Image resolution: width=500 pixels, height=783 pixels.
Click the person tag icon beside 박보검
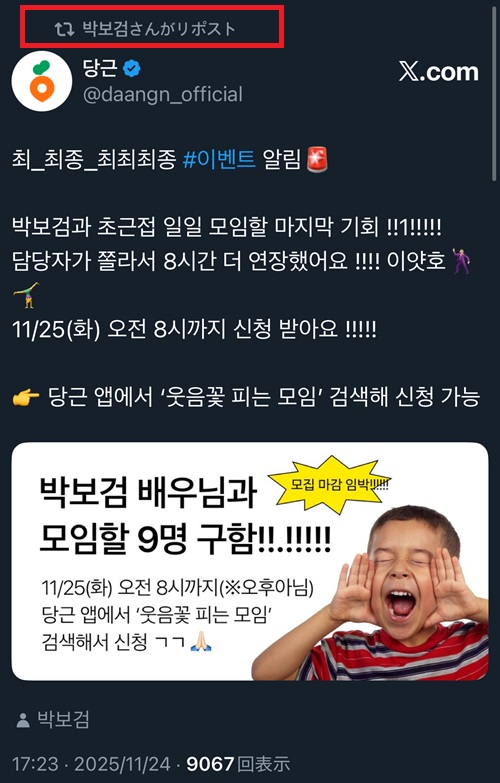point(23,720)
